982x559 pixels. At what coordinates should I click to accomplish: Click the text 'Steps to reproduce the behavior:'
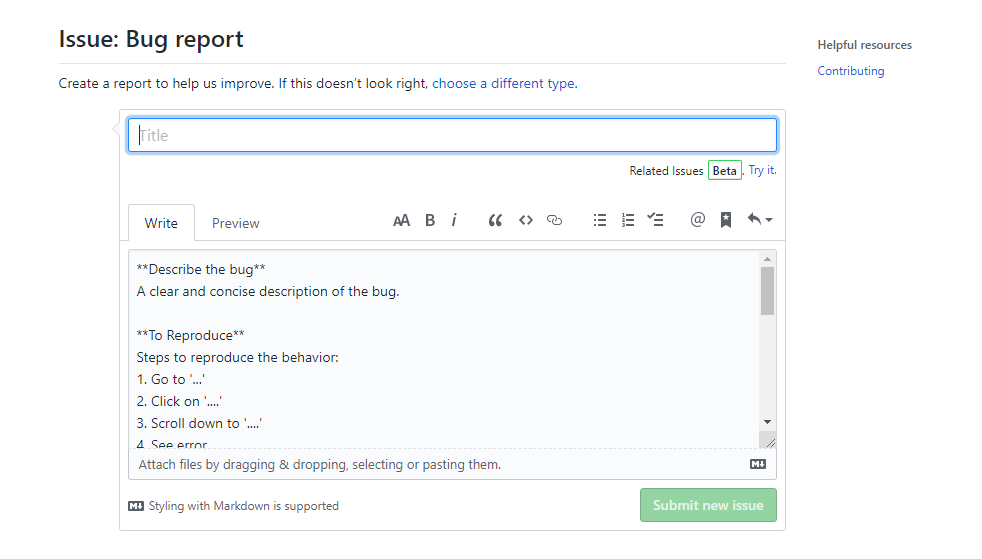tap(237, 357)
